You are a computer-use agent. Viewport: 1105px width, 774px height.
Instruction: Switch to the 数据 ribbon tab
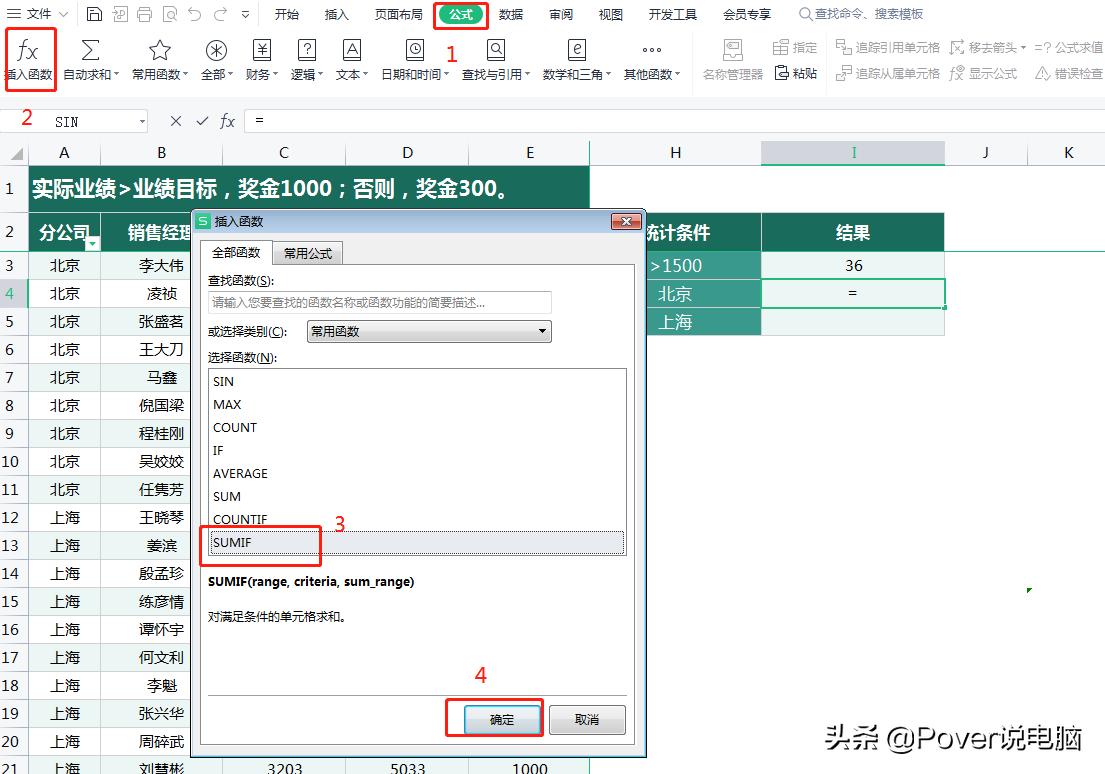tap(510, 14)
